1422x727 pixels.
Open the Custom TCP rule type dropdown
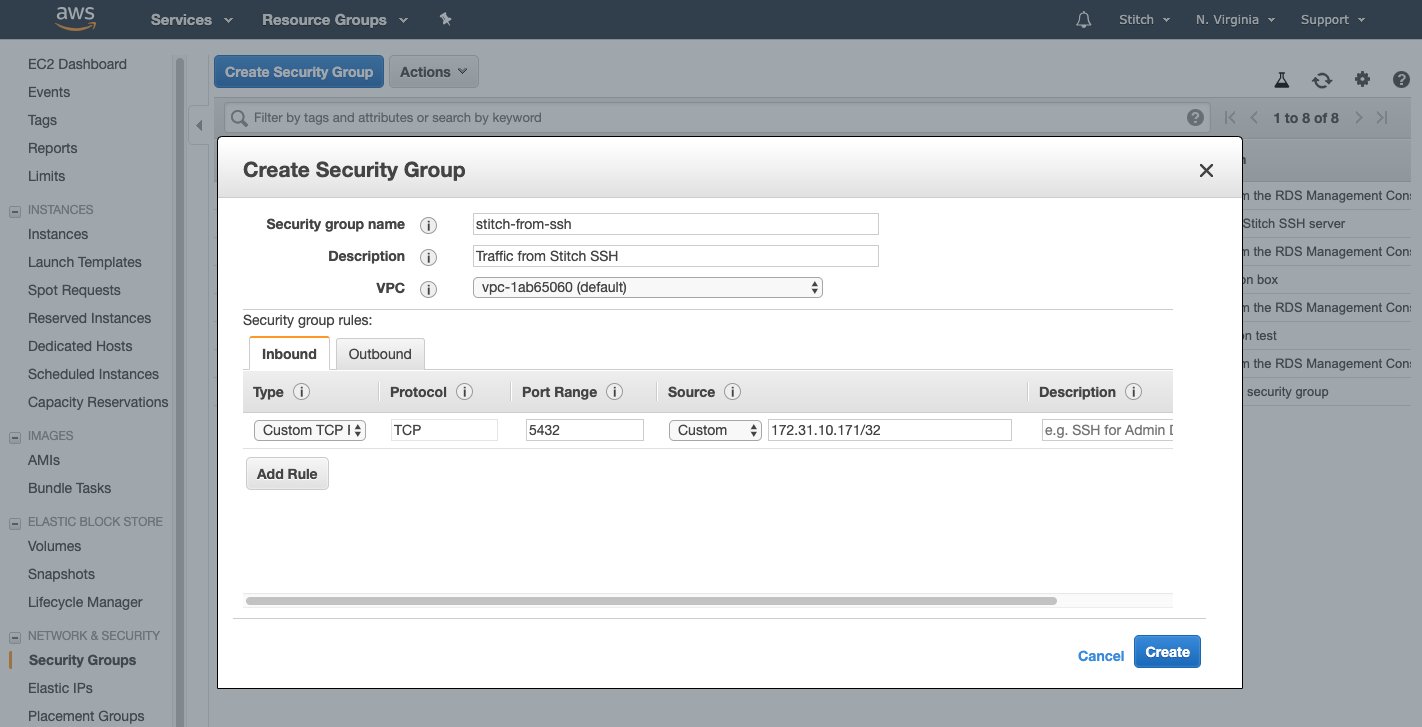point(310,429)
